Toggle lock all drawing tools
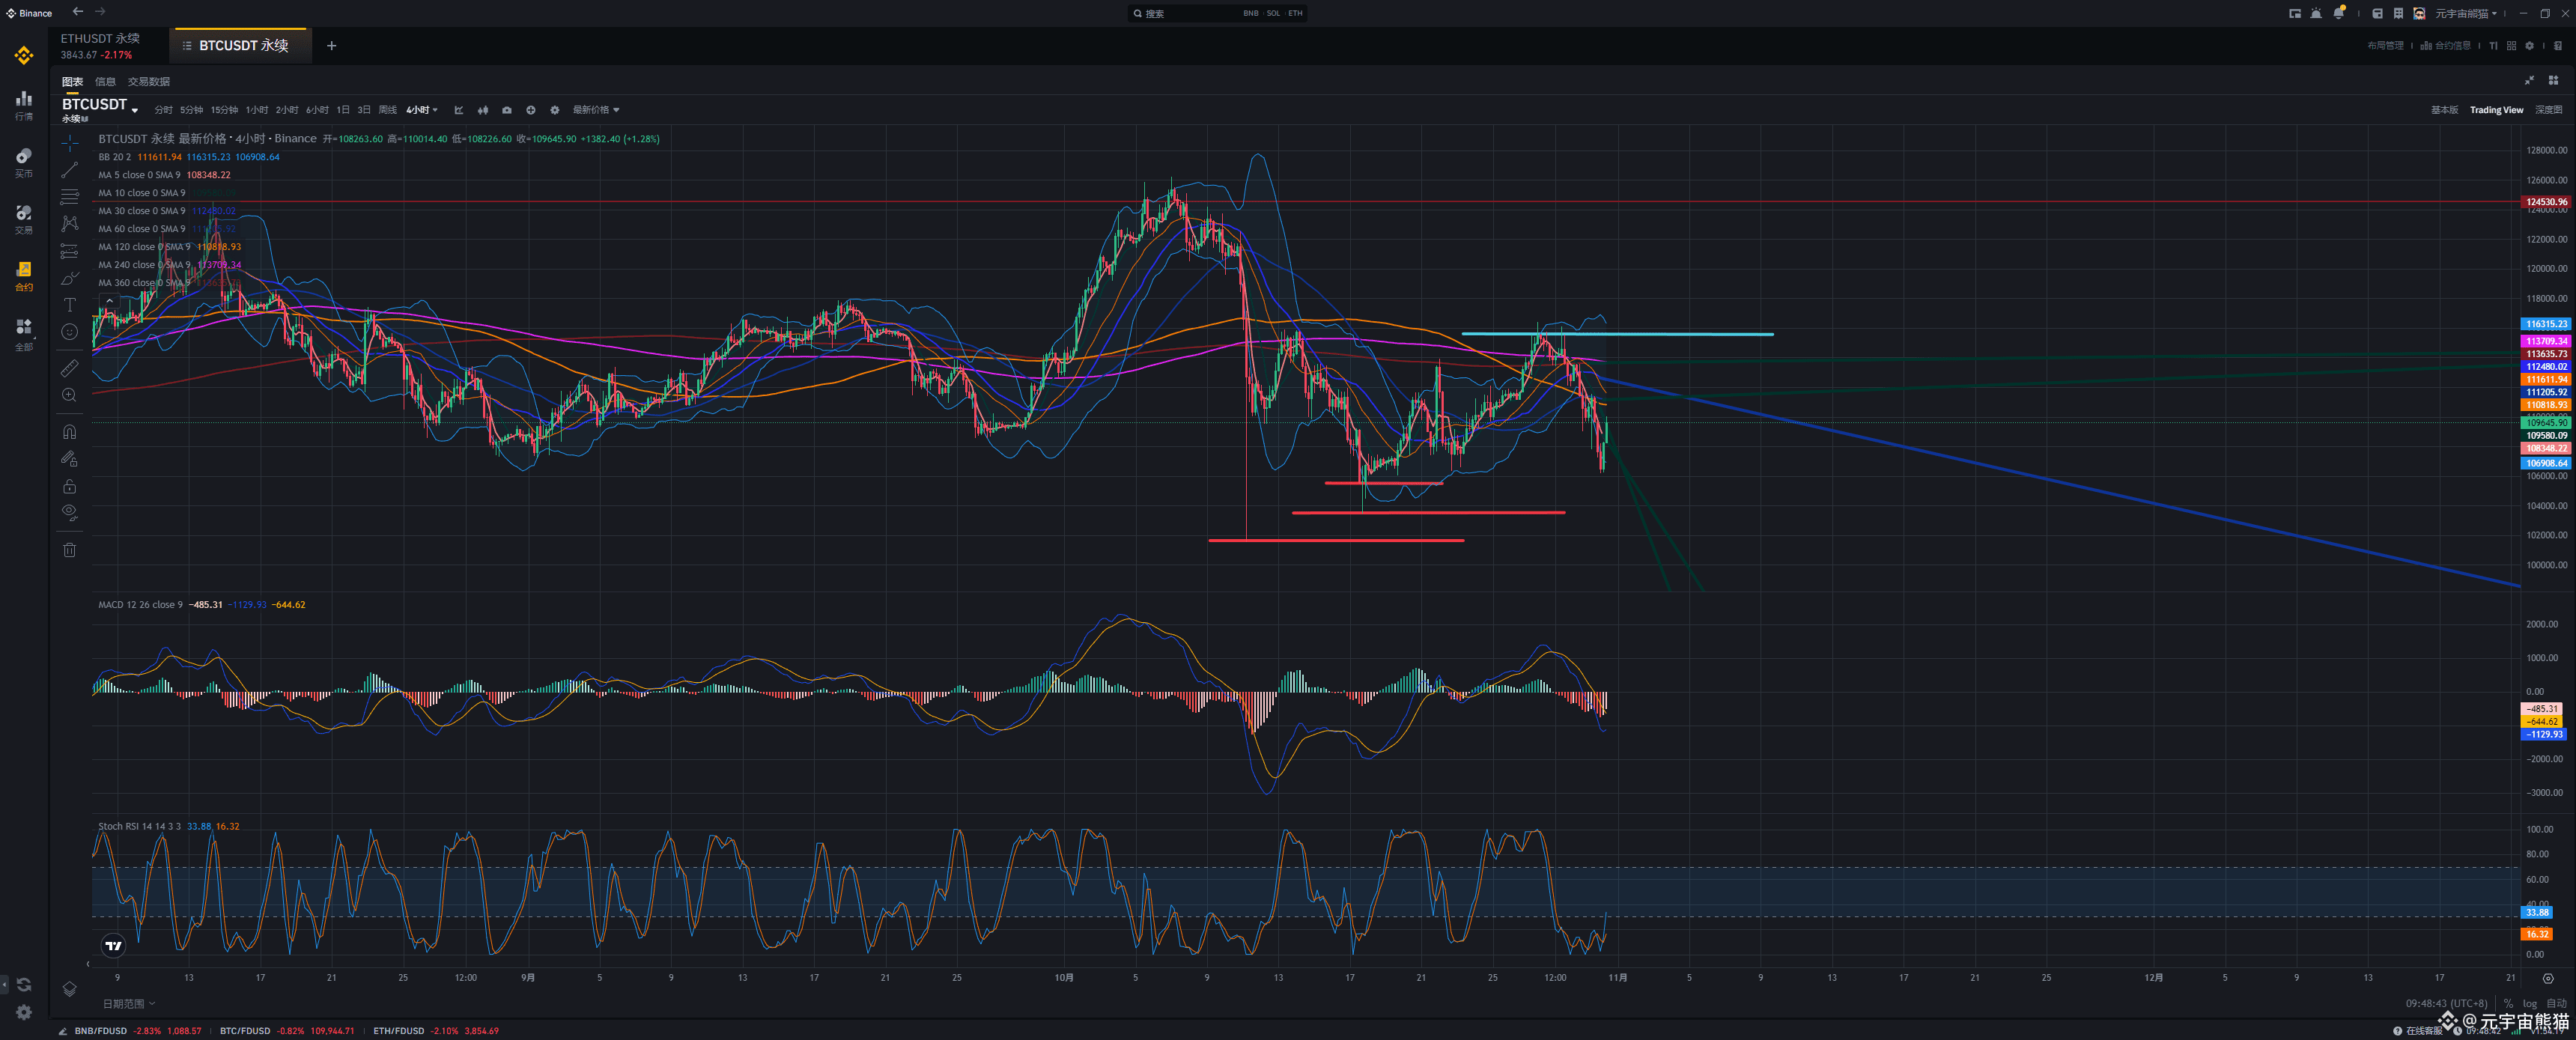 (x=69, y=486)
